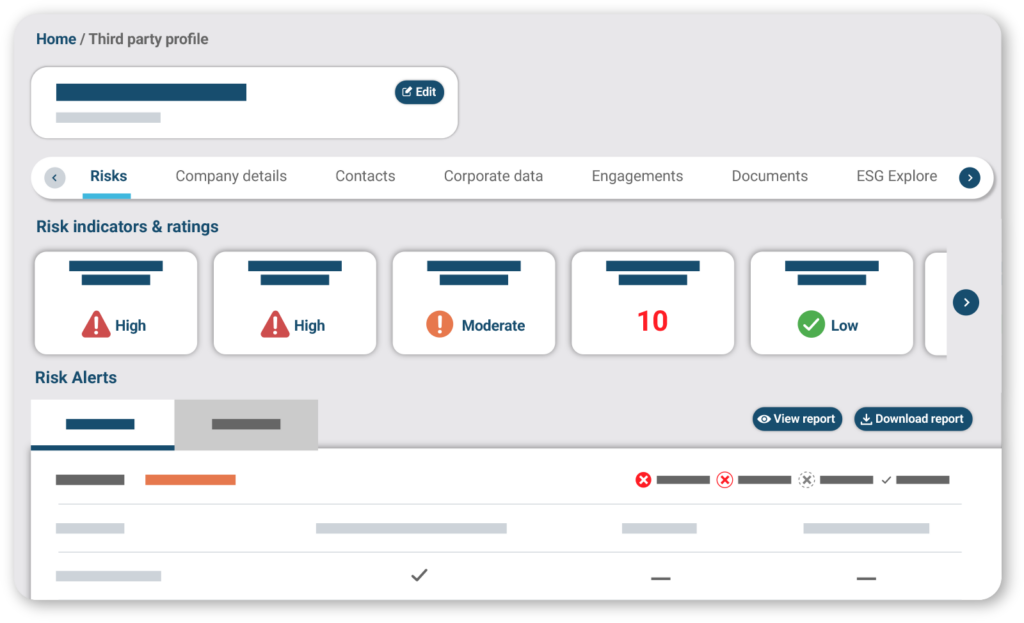Click the dashed grey X legend icon

(807, 480)
